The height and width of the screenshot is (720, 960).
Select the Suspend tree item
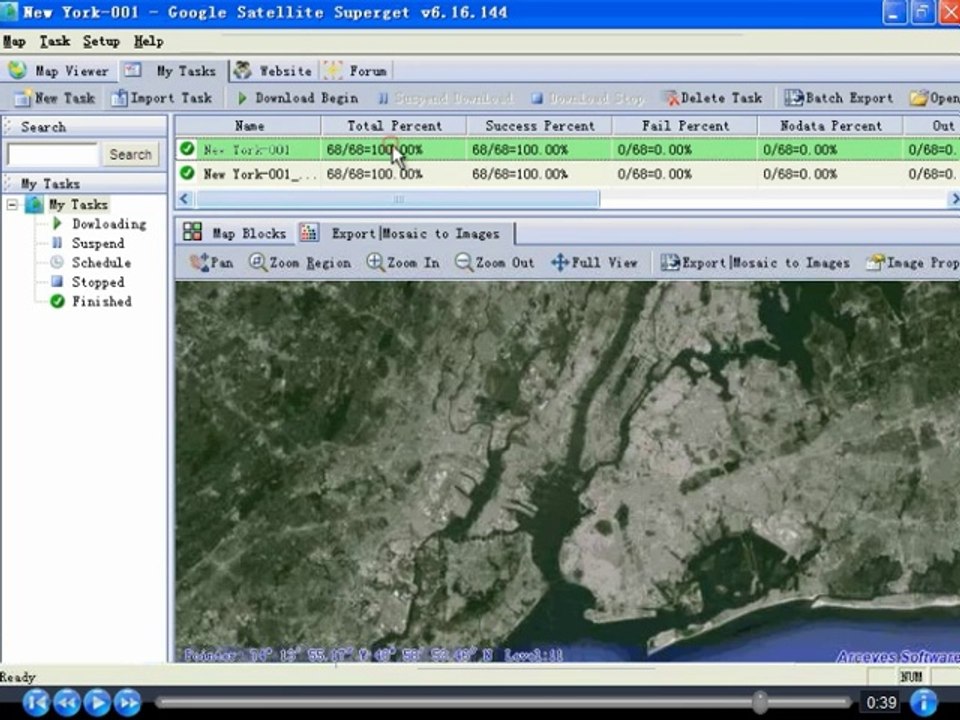(x=98, y=243)
